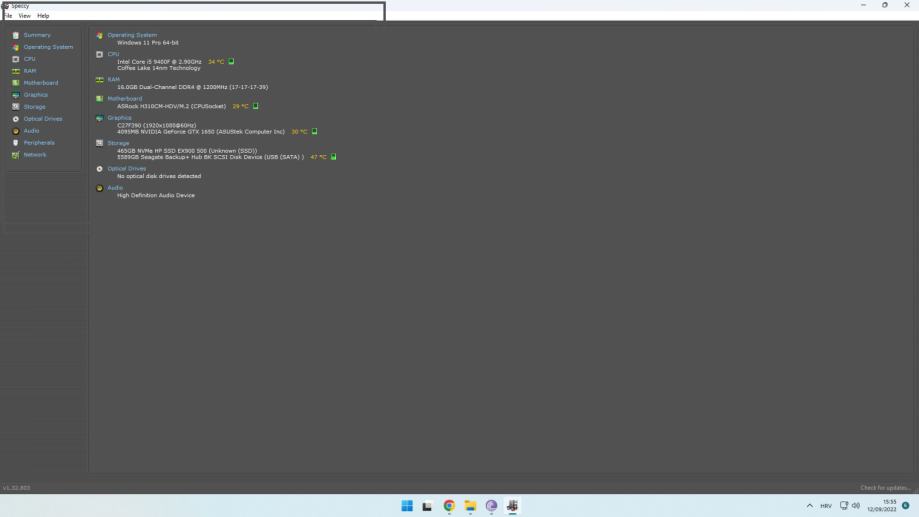Select the Graphics sidebar icon
This screenshot has height=517, width=919.
point(16,95)
